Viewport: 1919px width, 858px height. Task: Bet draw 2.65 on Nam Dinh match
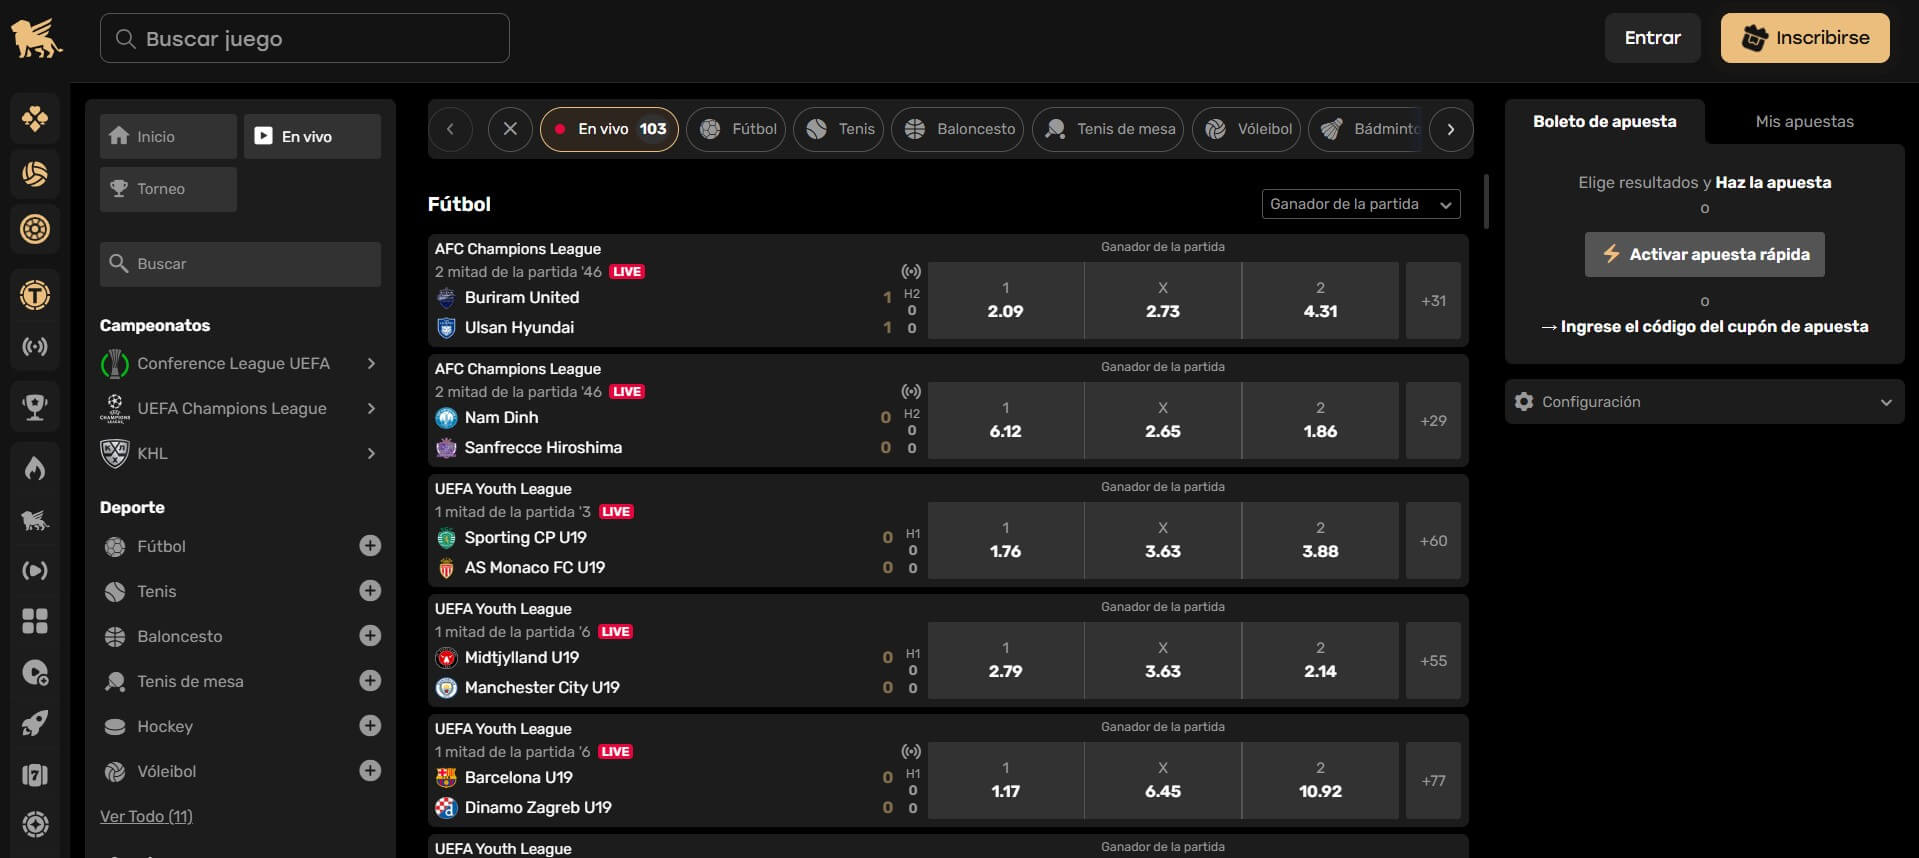coord(1162,420)
